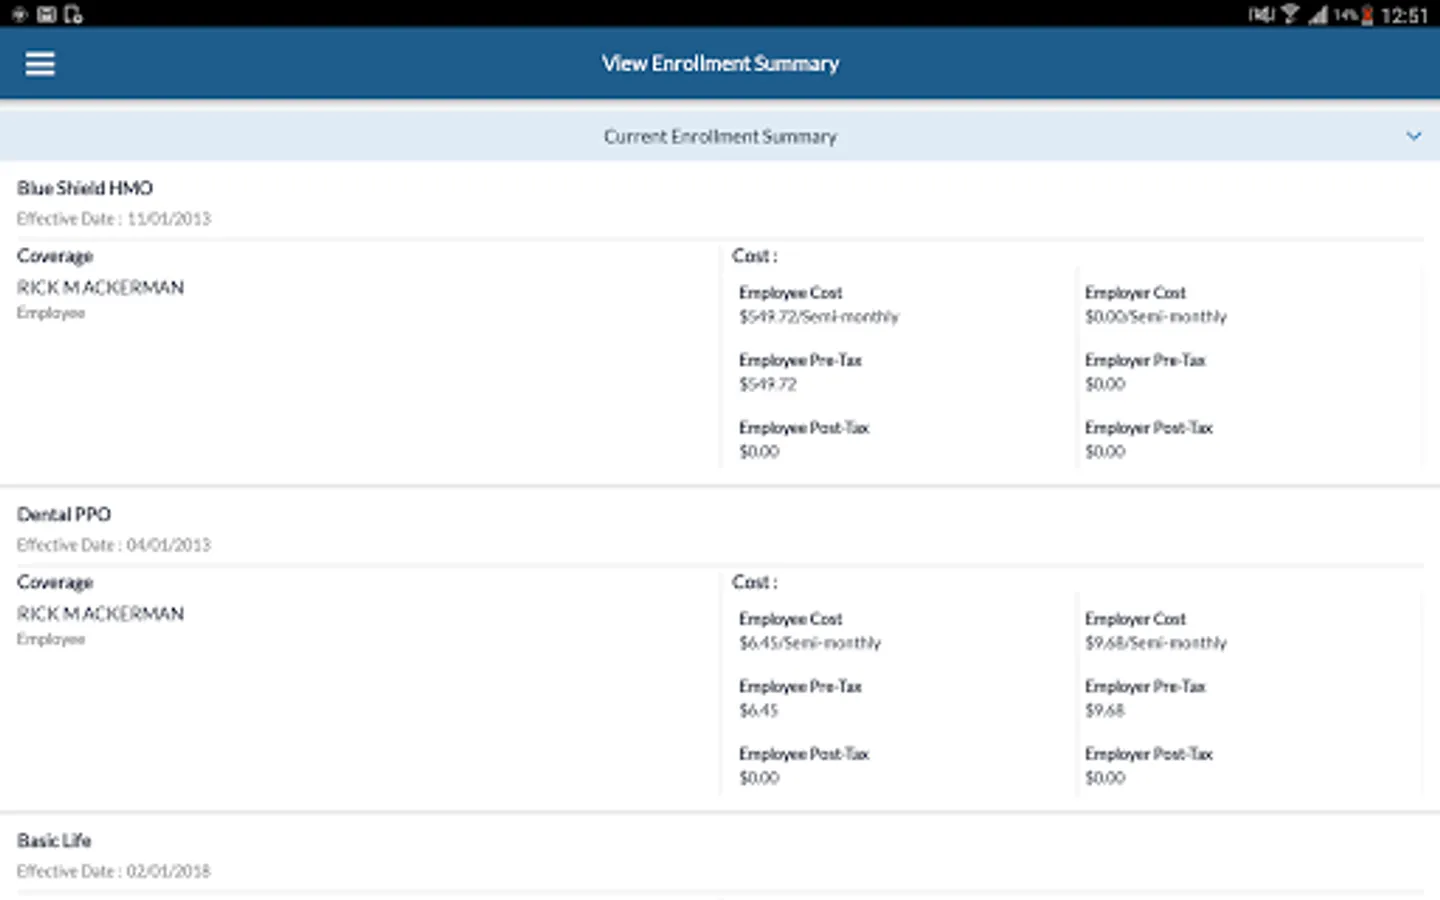
Task: Open the Dental PPO plan
Action: pyautogui.click(x=64, y=514)
